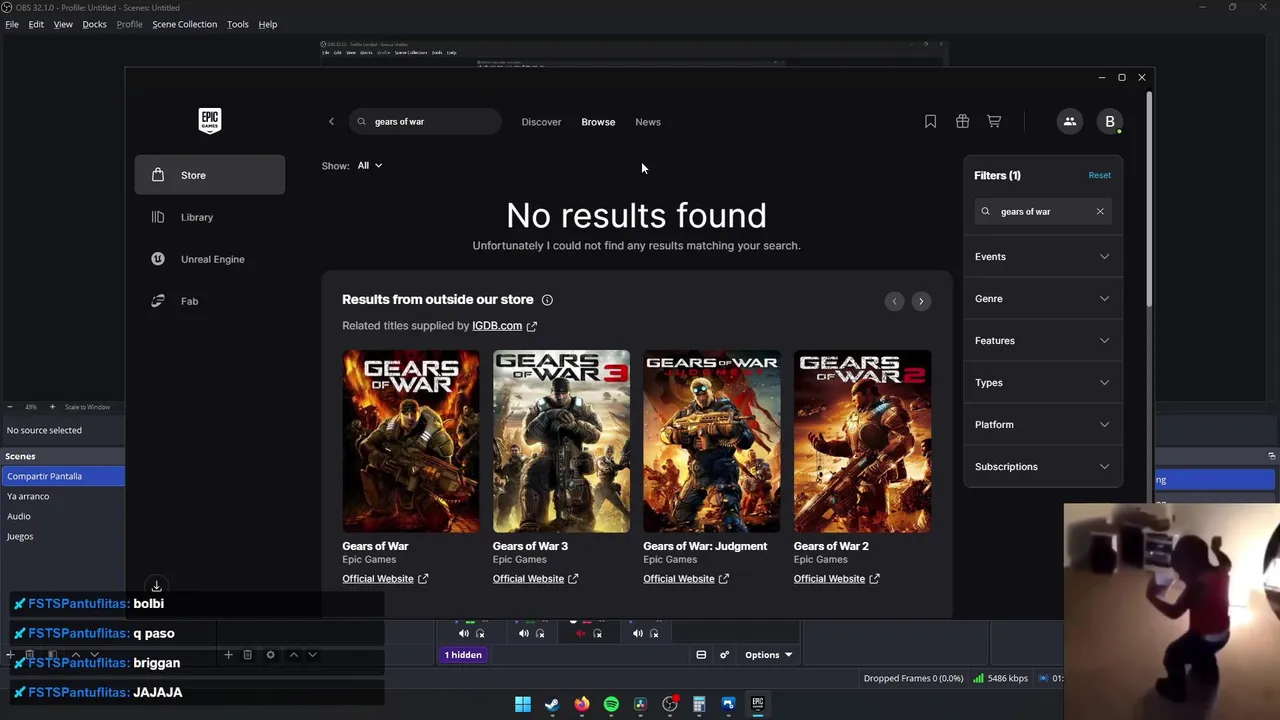Open the shopping cart icon
Viewport: 1280px width, 720px height.
coord(994,121)
